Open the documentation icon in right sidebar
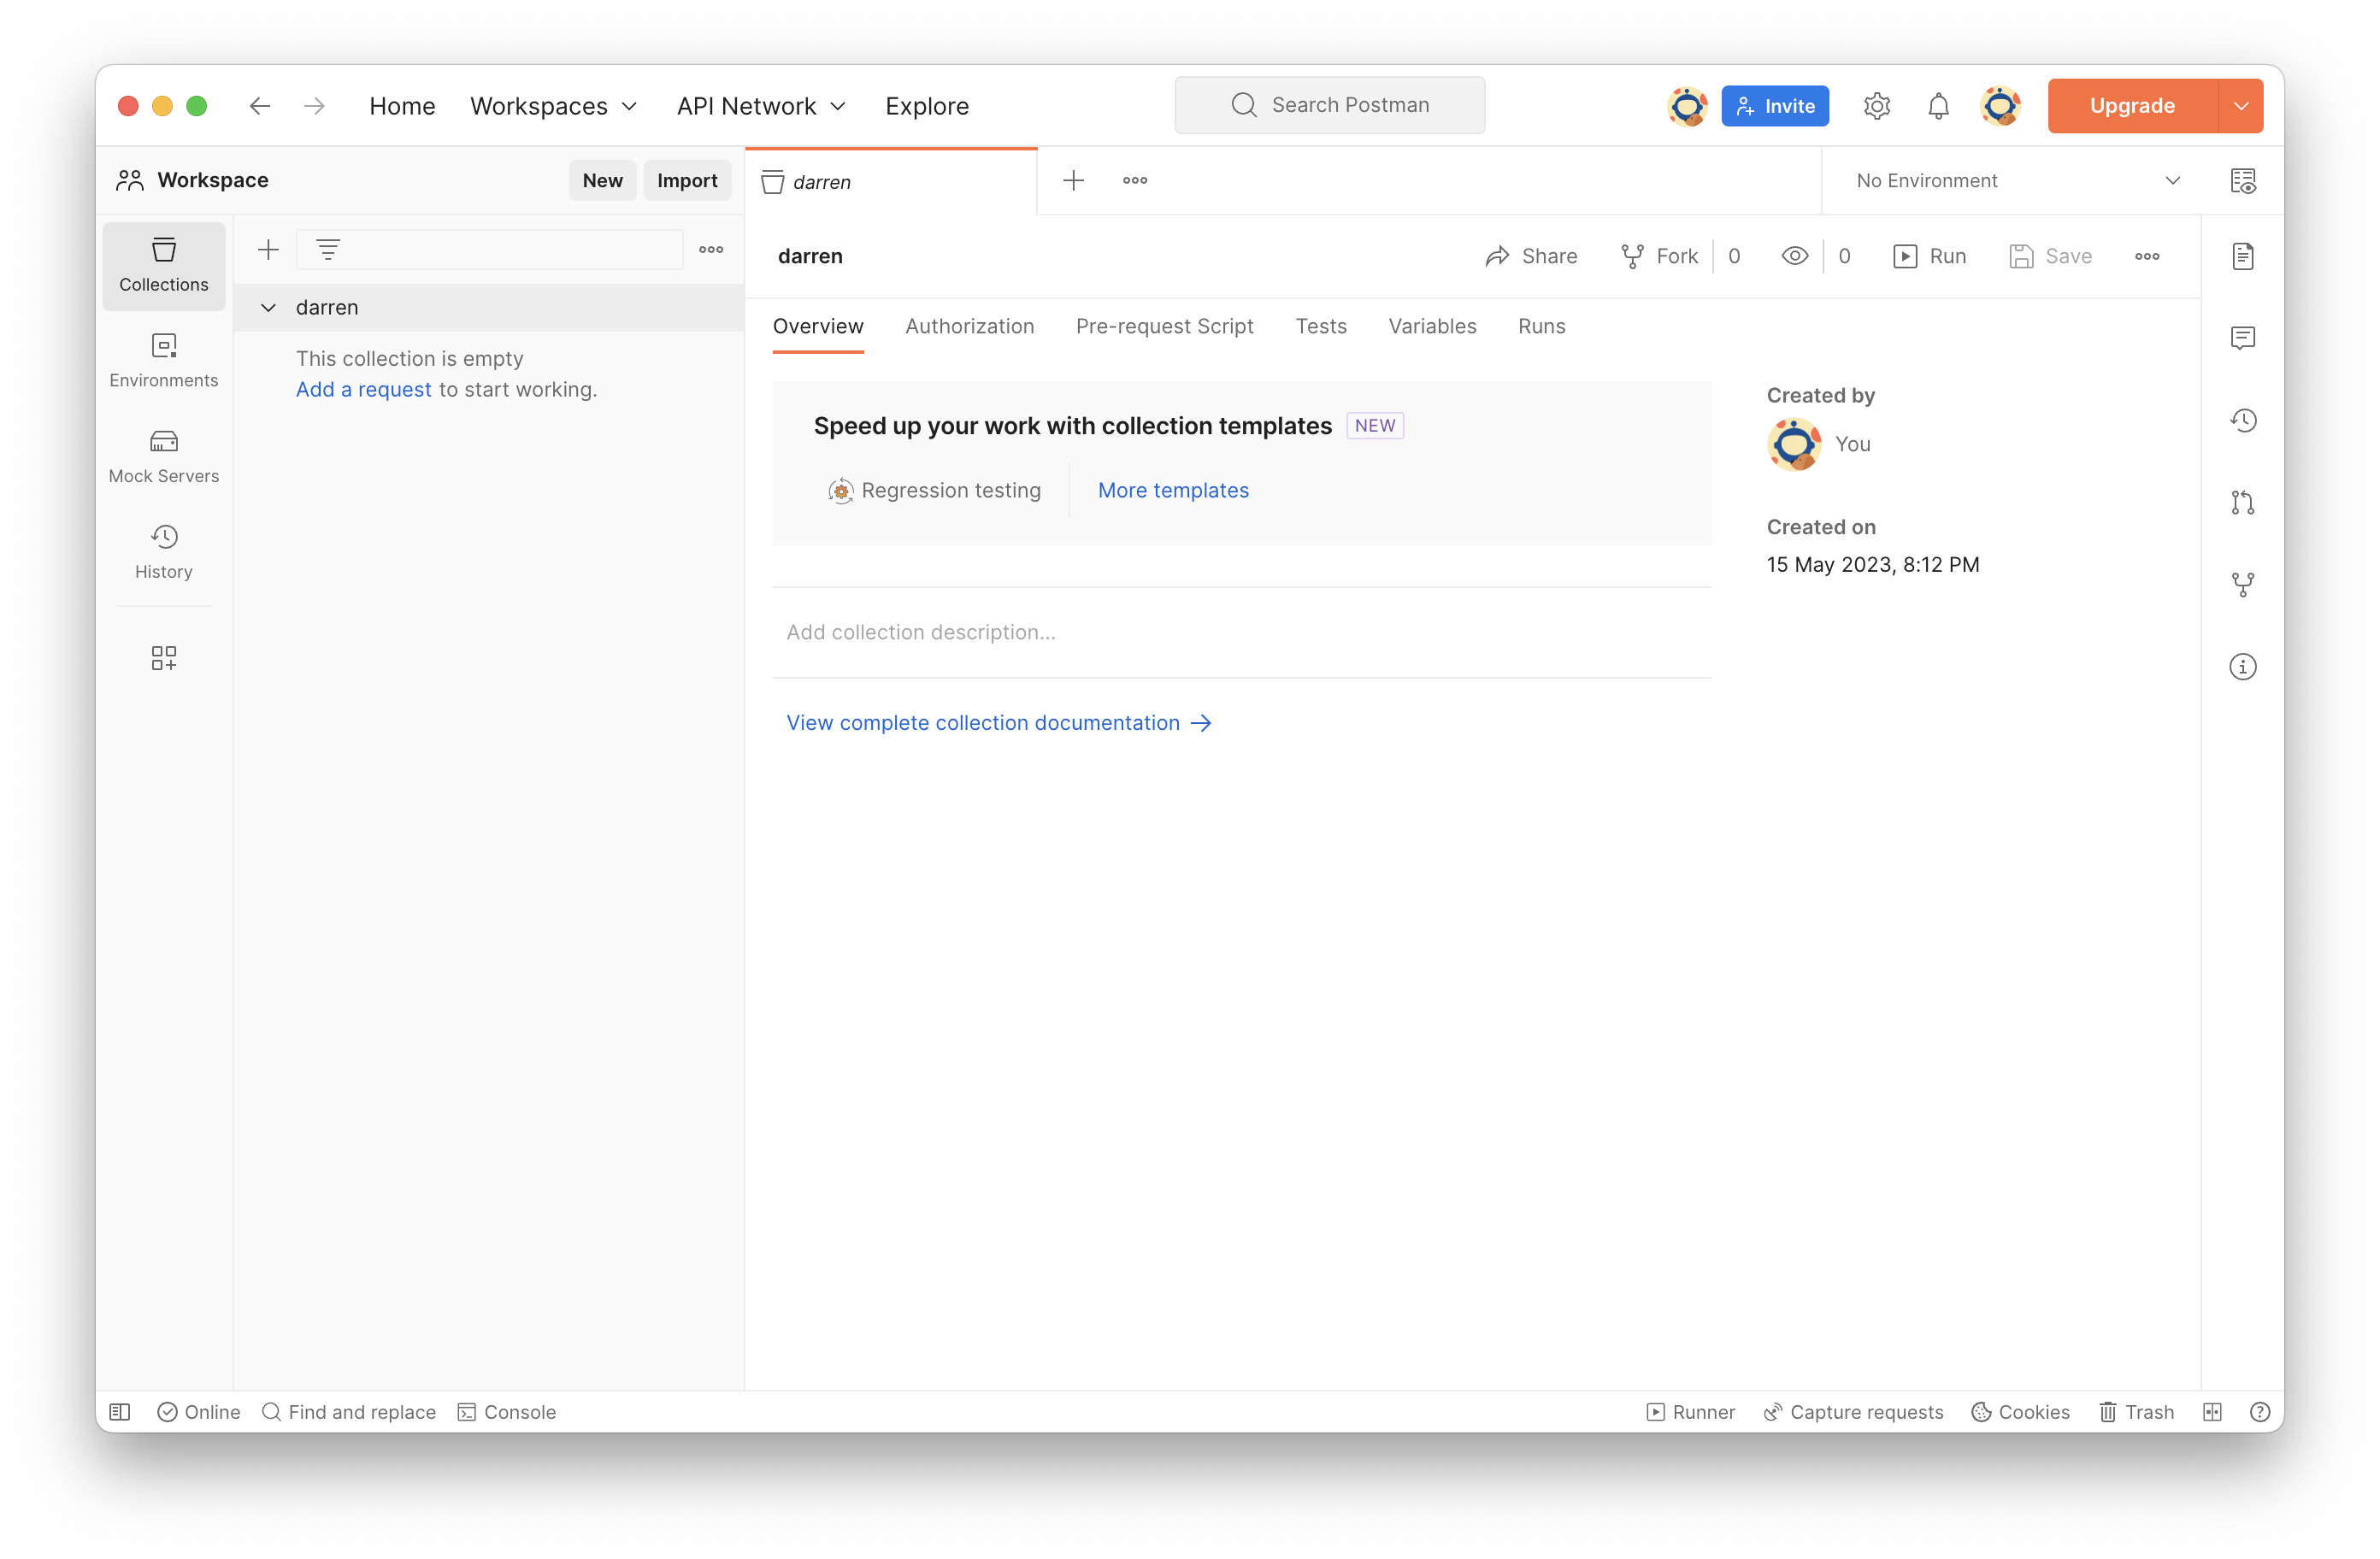Viewport: 2380px width, 1559px height. [x=2242, y=257]
